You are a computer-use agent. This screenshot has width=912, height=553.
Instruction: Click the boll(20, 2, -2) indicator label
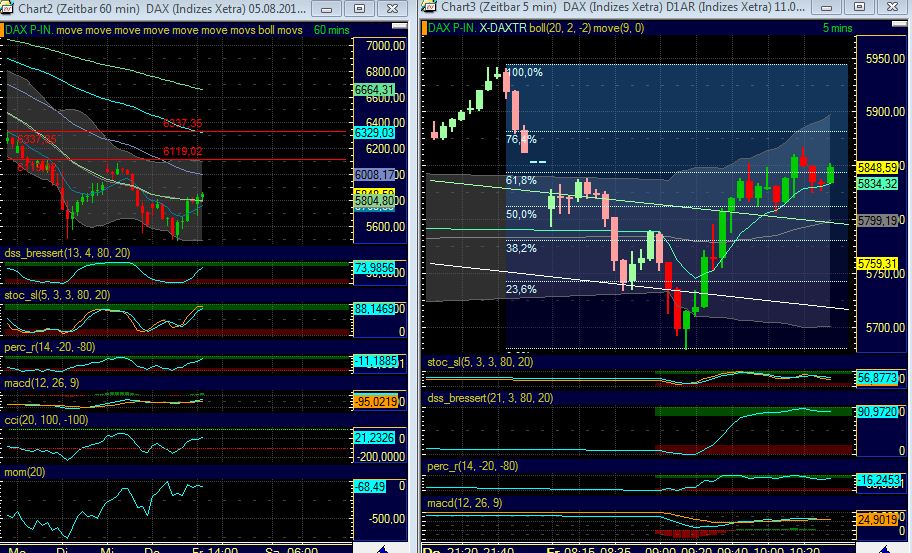[x=560, y=27]
